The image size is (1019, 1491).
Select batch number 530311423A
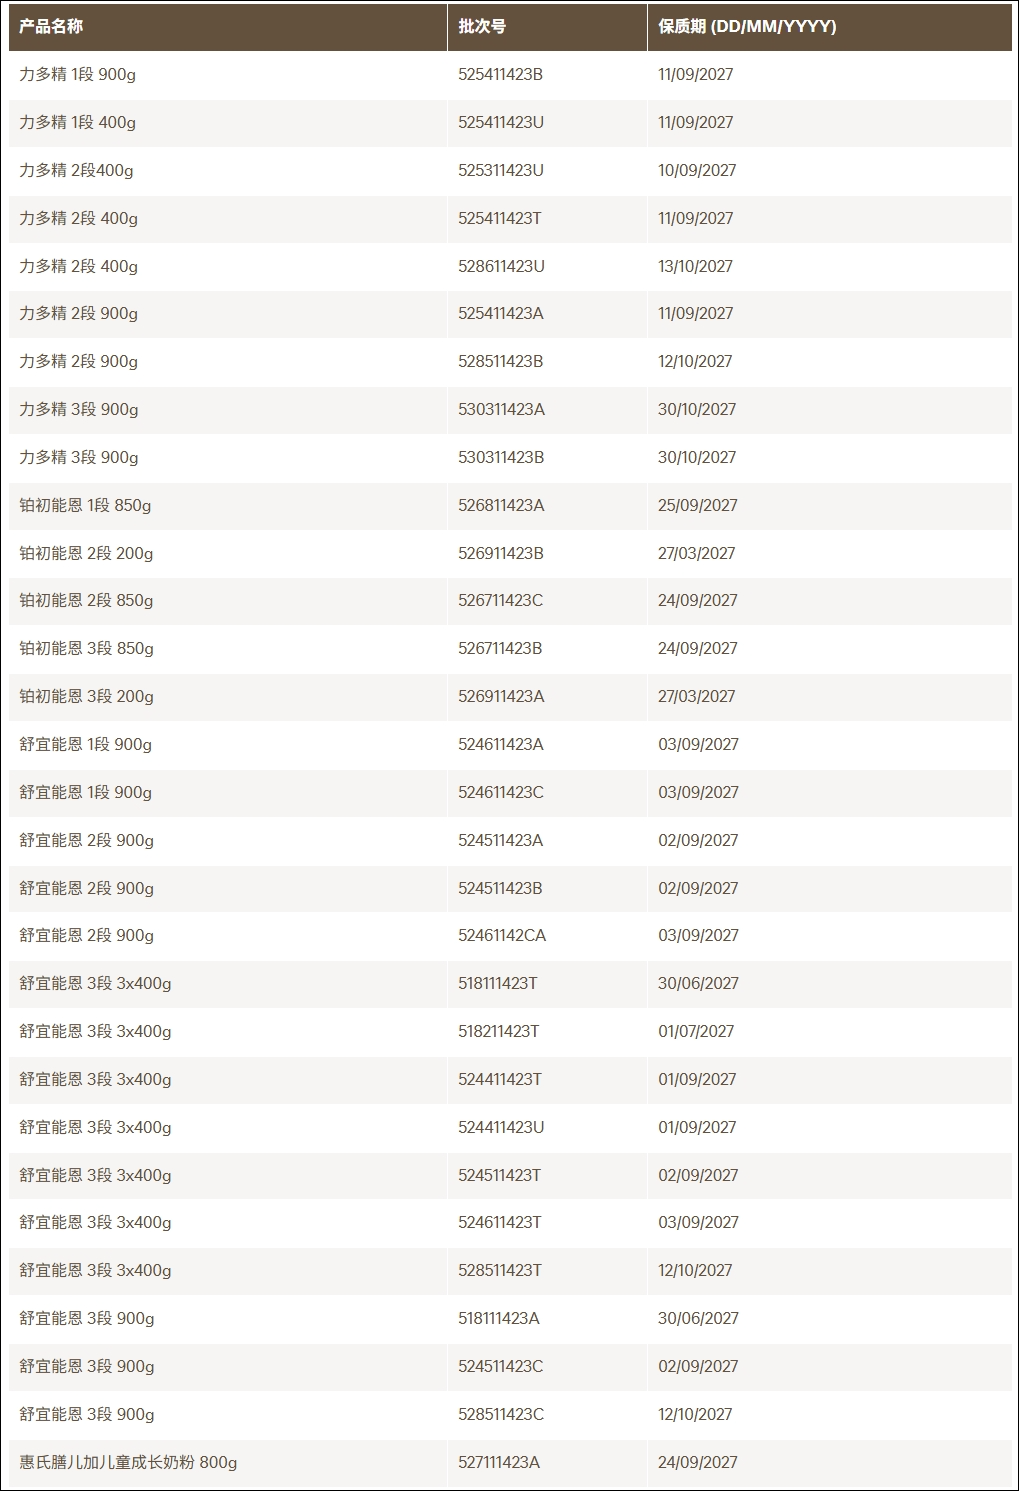501,409
